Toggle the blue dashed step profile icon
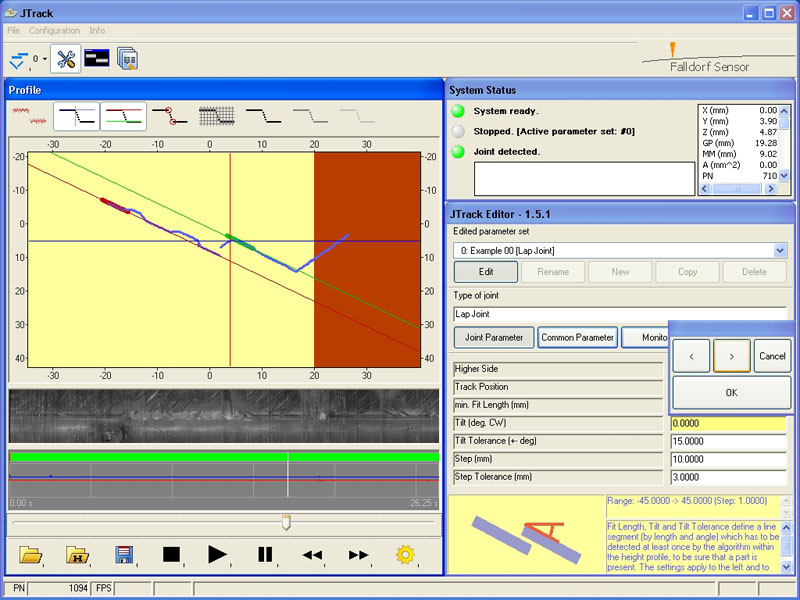 click(x=77, y=116)
